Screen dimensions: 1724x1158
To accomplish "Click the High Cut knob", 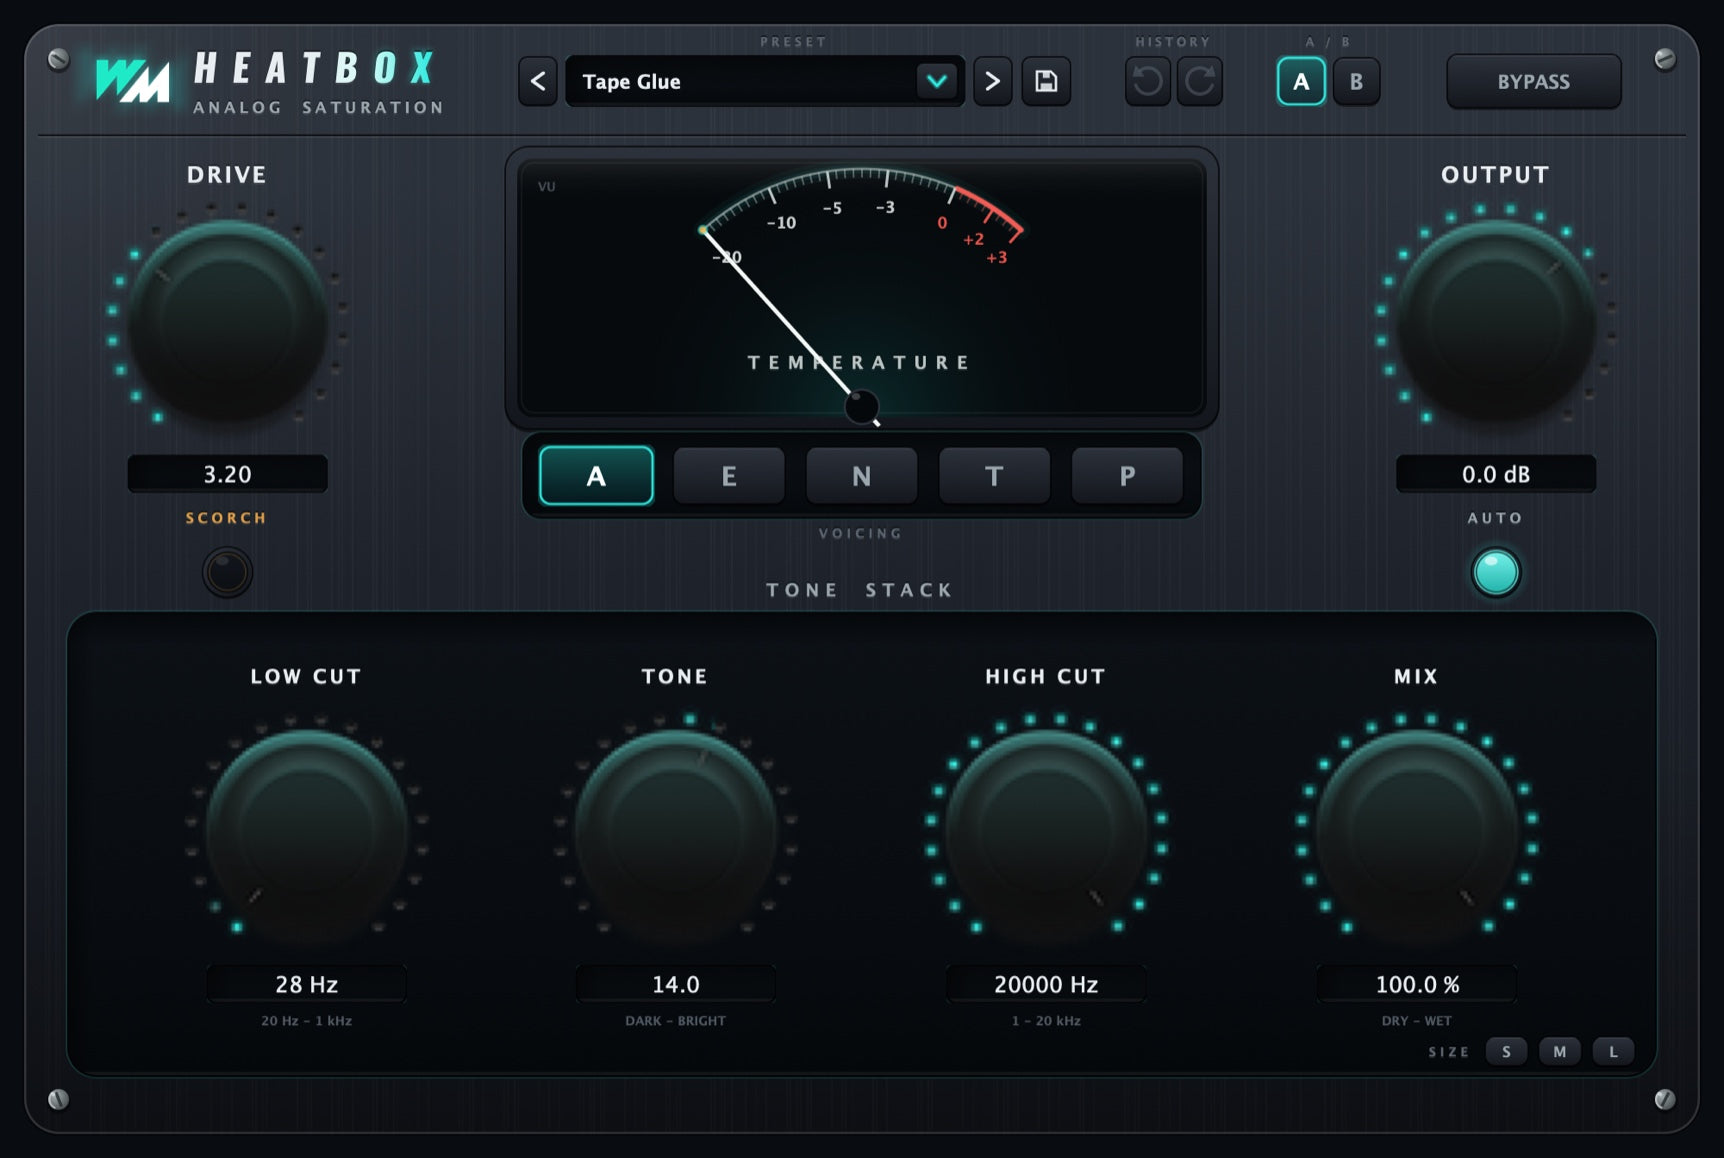I will (1046, 829).
